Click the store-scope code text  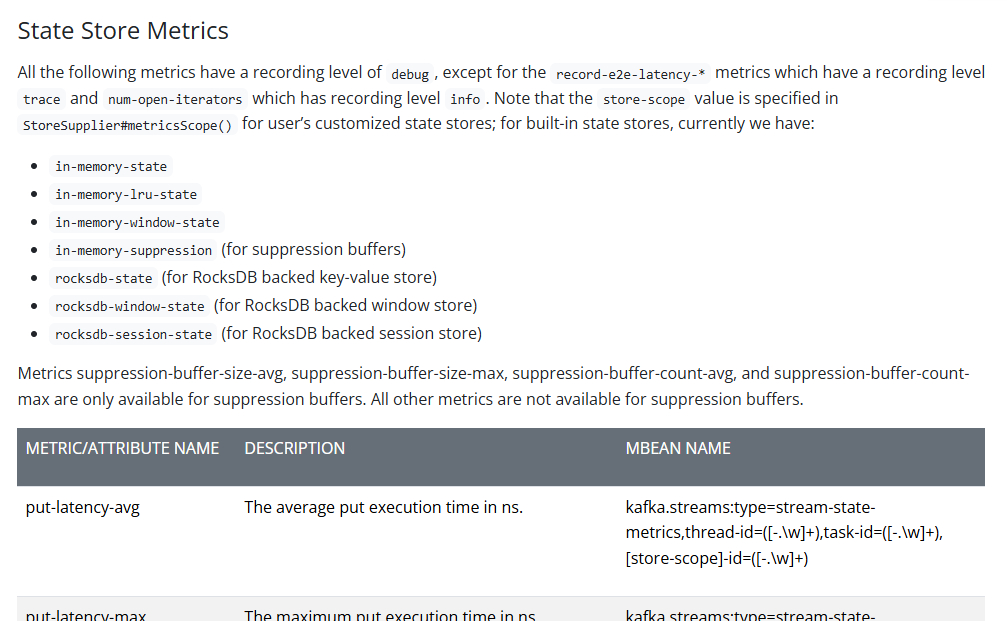pos(643,99)
